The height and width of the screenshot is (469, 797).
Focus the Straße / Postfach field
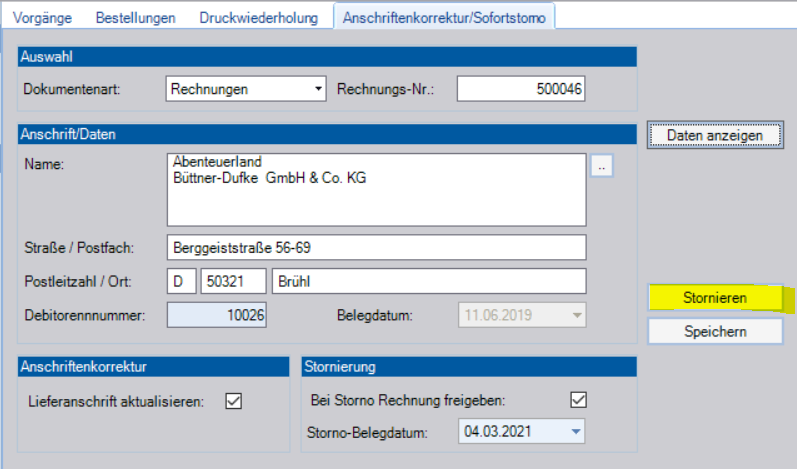pos(375,247)
